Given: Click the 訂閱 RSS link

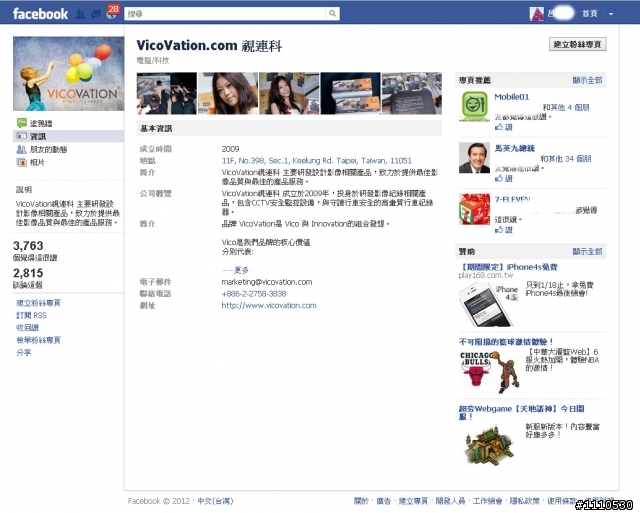Looking at the screenshot, I should tap(31, 315).
